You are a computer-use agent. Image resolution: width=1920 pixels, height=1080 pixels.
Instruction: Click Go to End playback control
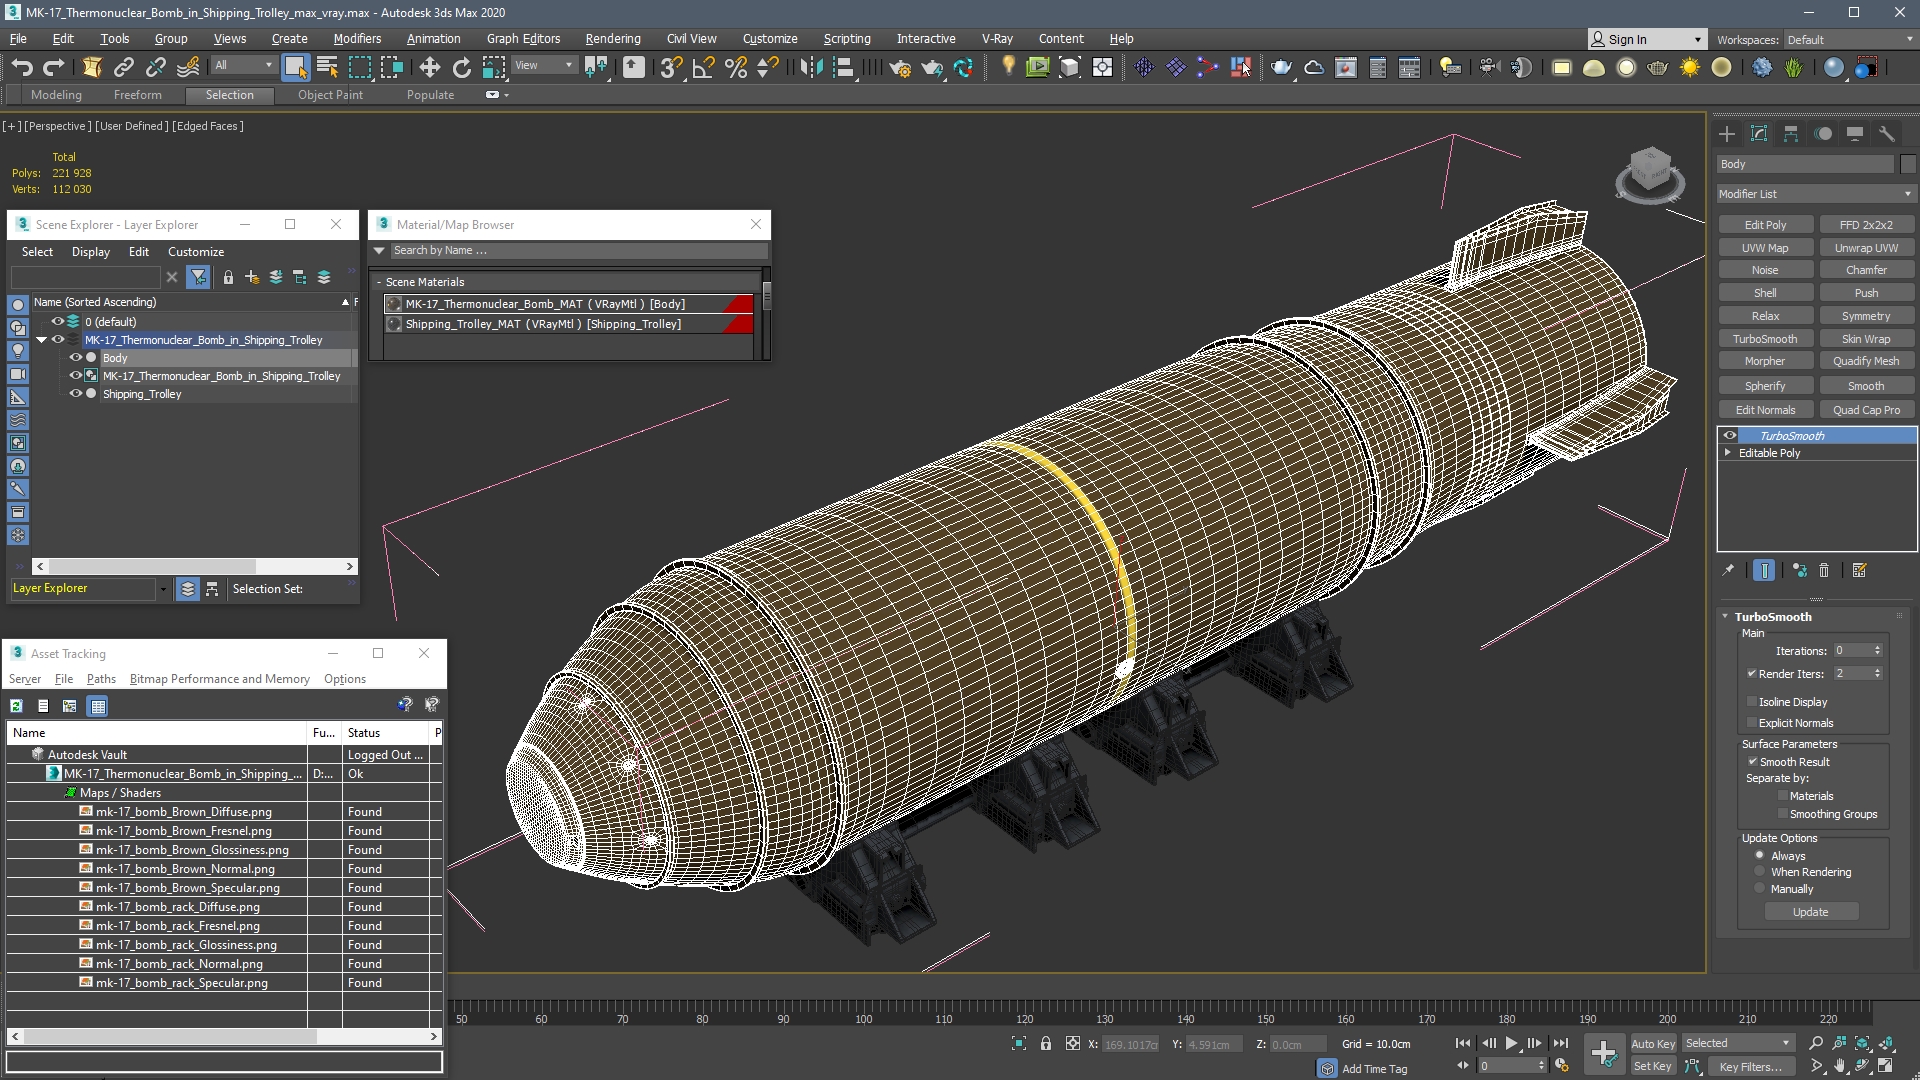pos(1561,1043)
